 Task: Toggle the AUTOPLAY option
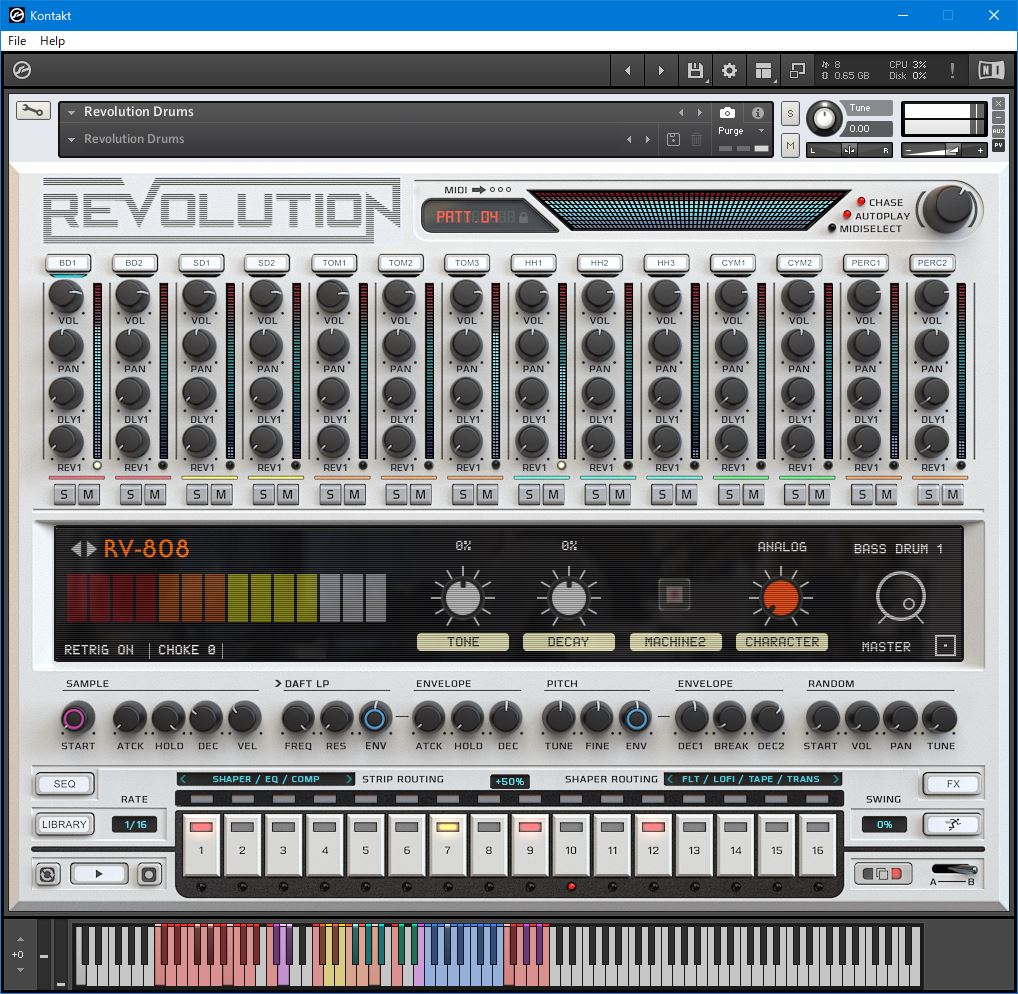847,215
